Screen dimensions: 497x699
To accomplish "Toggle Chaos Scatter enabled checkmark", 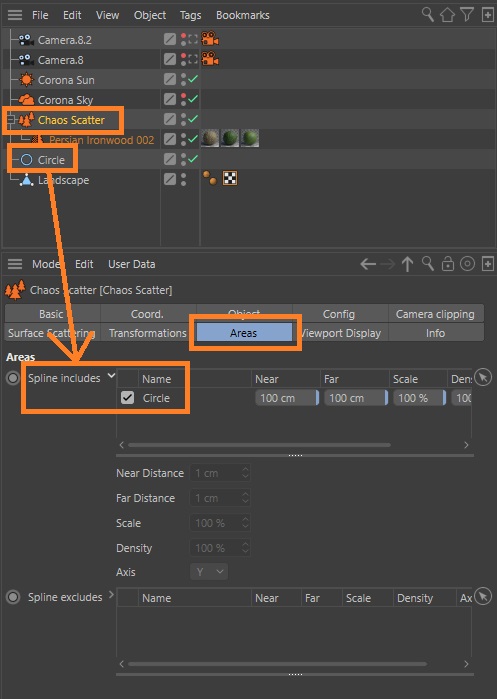I will tap(193, 119).
